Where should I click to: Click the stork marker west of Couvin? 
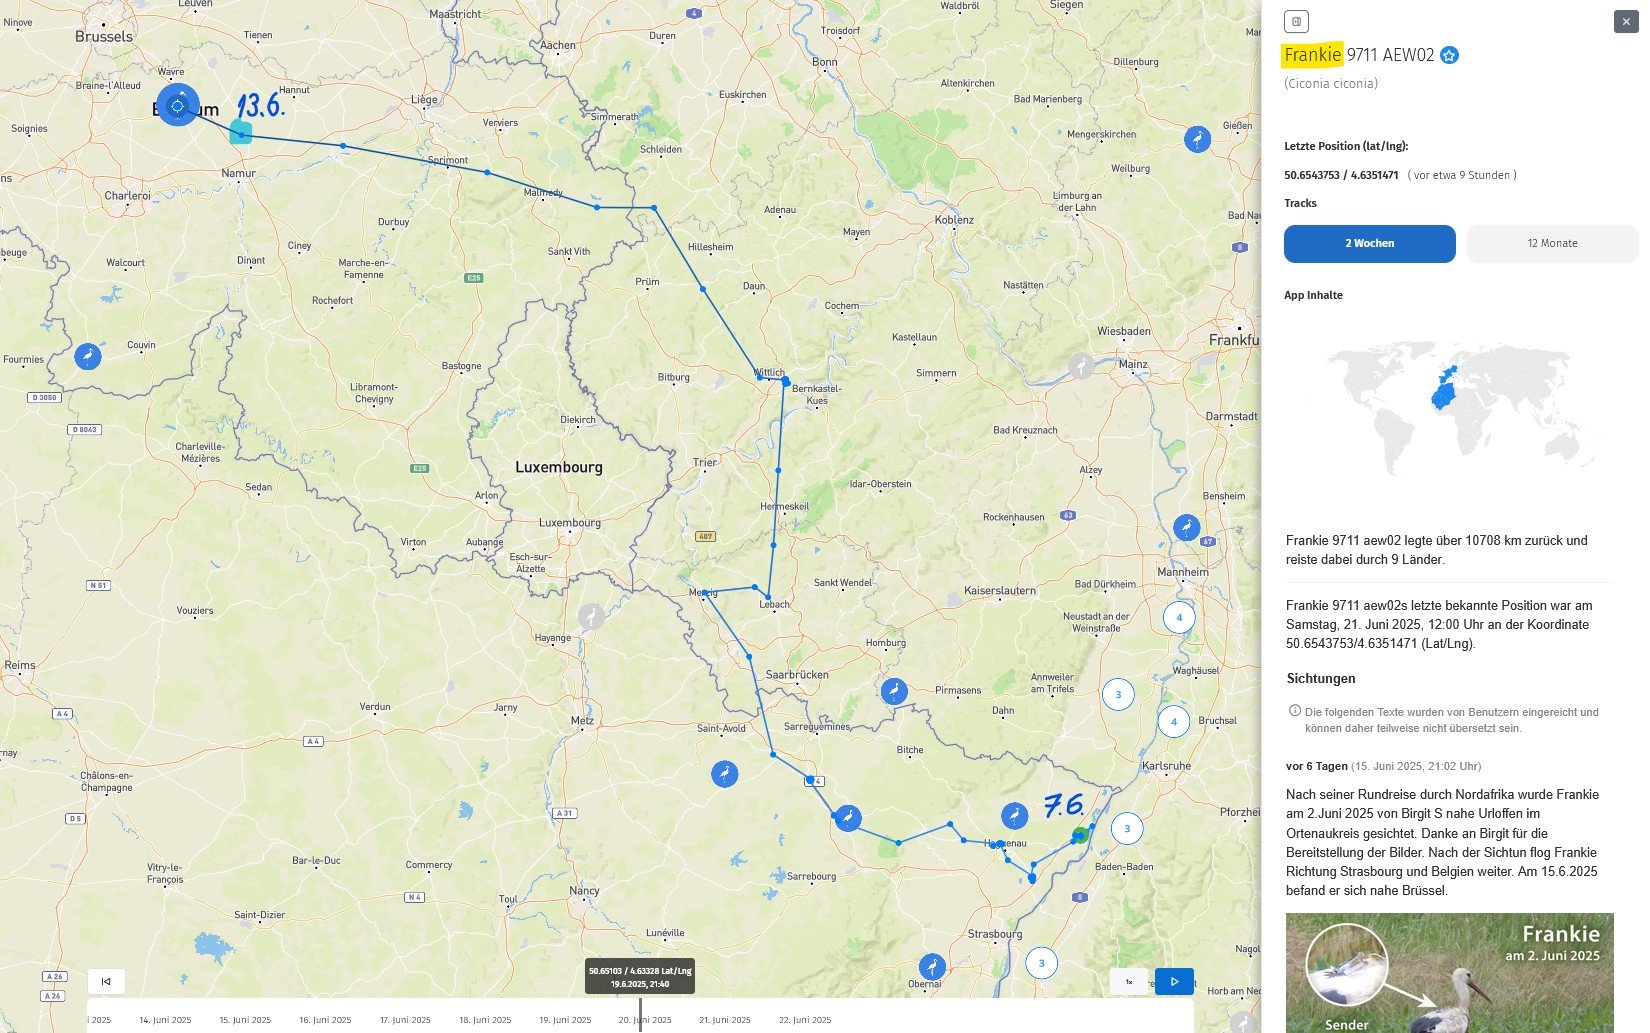(x=88, y=355)
